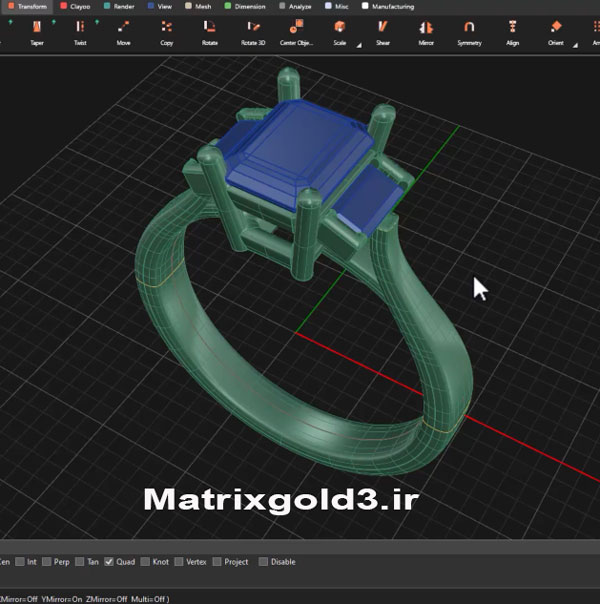Select the Align tool
The width and height of the screenshot is (600, 604).
[512, 33]
